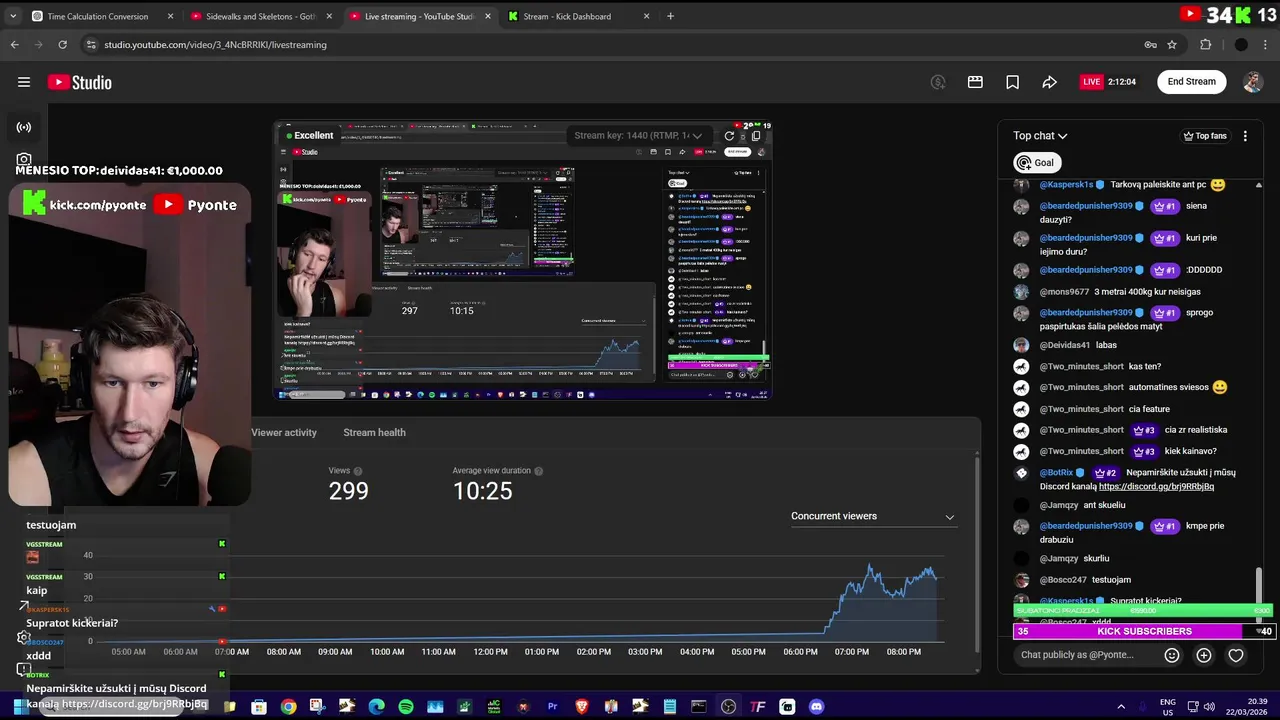Click the password key icon in address bar
The image size is (1280, 720).
click(x=1150, y=44)
